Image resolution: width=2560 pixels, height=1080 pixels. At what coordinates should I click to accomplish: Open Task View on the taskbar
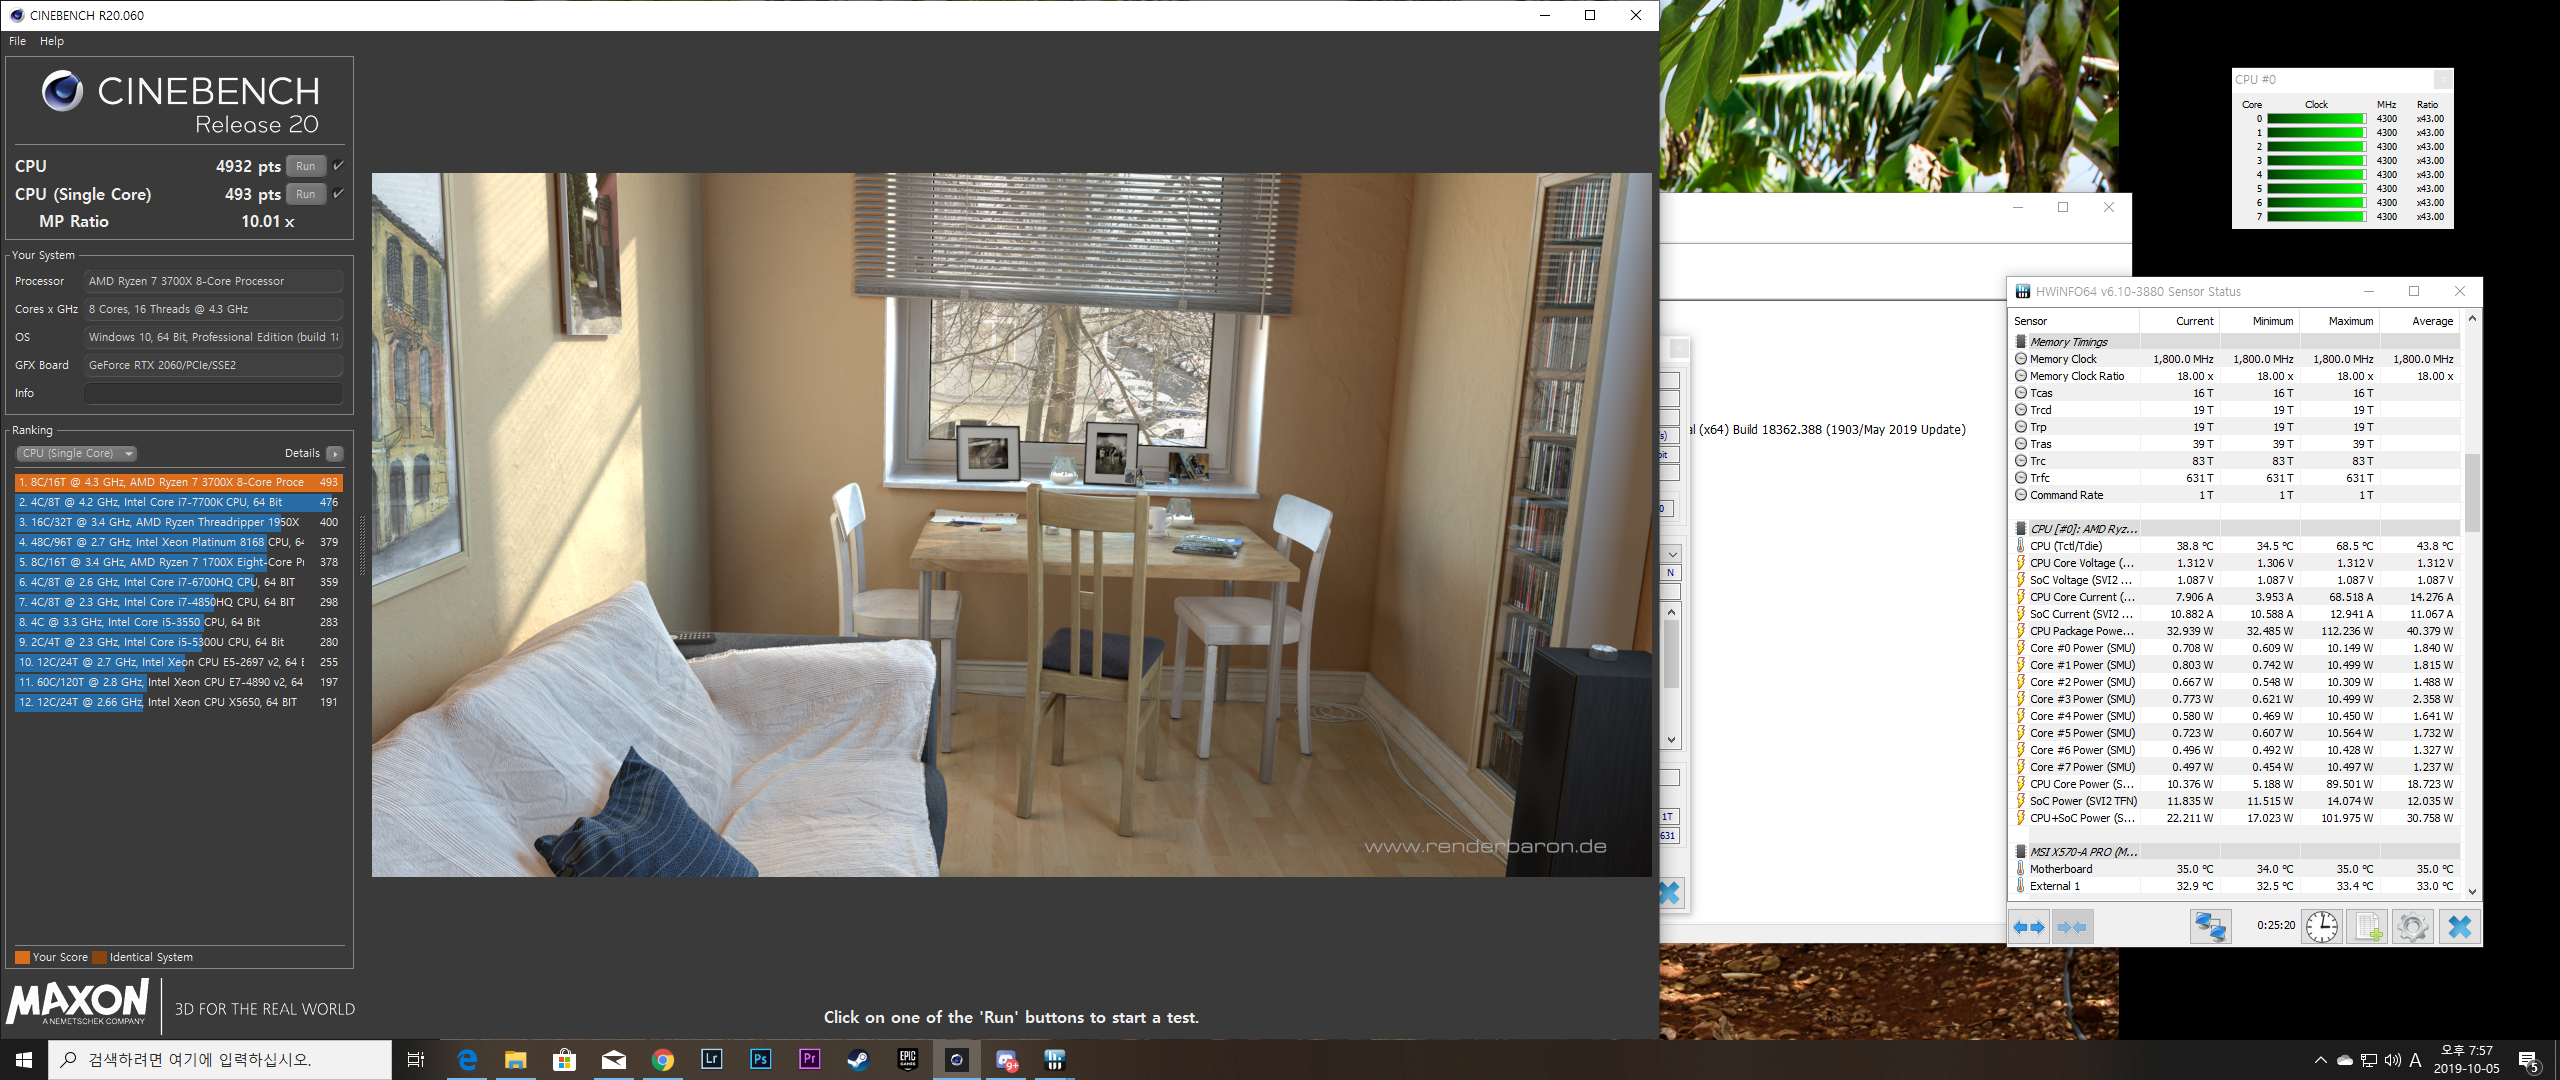[x=416, y=1060]
